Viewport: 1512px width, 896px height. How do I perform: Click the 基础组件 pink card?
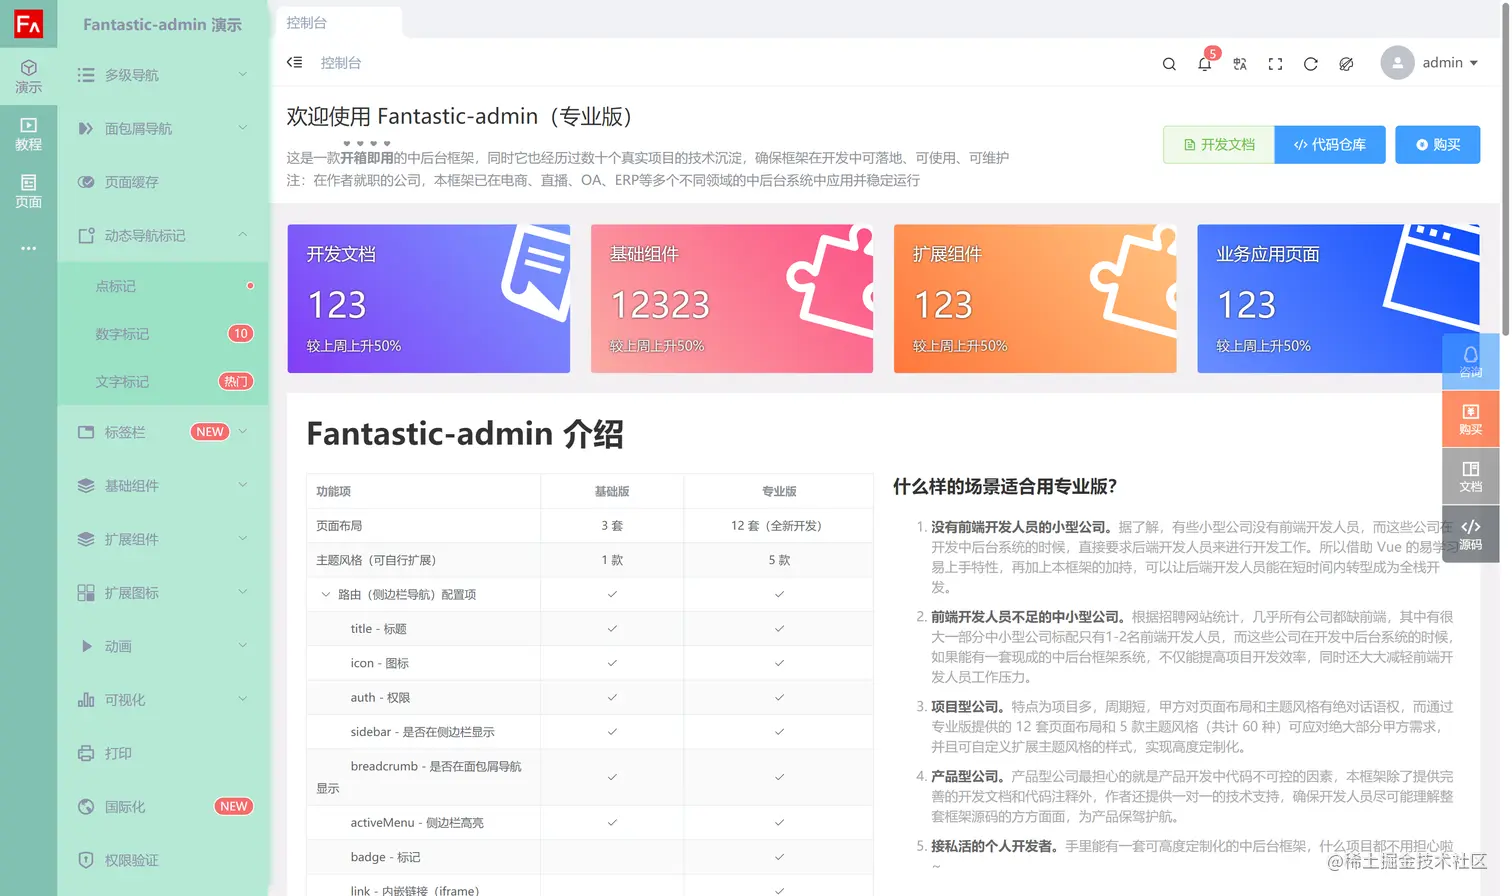tap(732, 298)
